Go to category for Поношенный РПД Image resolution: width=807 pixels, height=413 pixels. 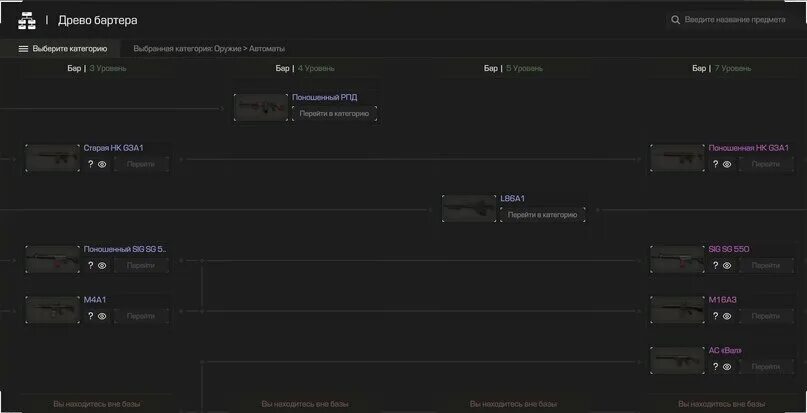coord(335,114)
